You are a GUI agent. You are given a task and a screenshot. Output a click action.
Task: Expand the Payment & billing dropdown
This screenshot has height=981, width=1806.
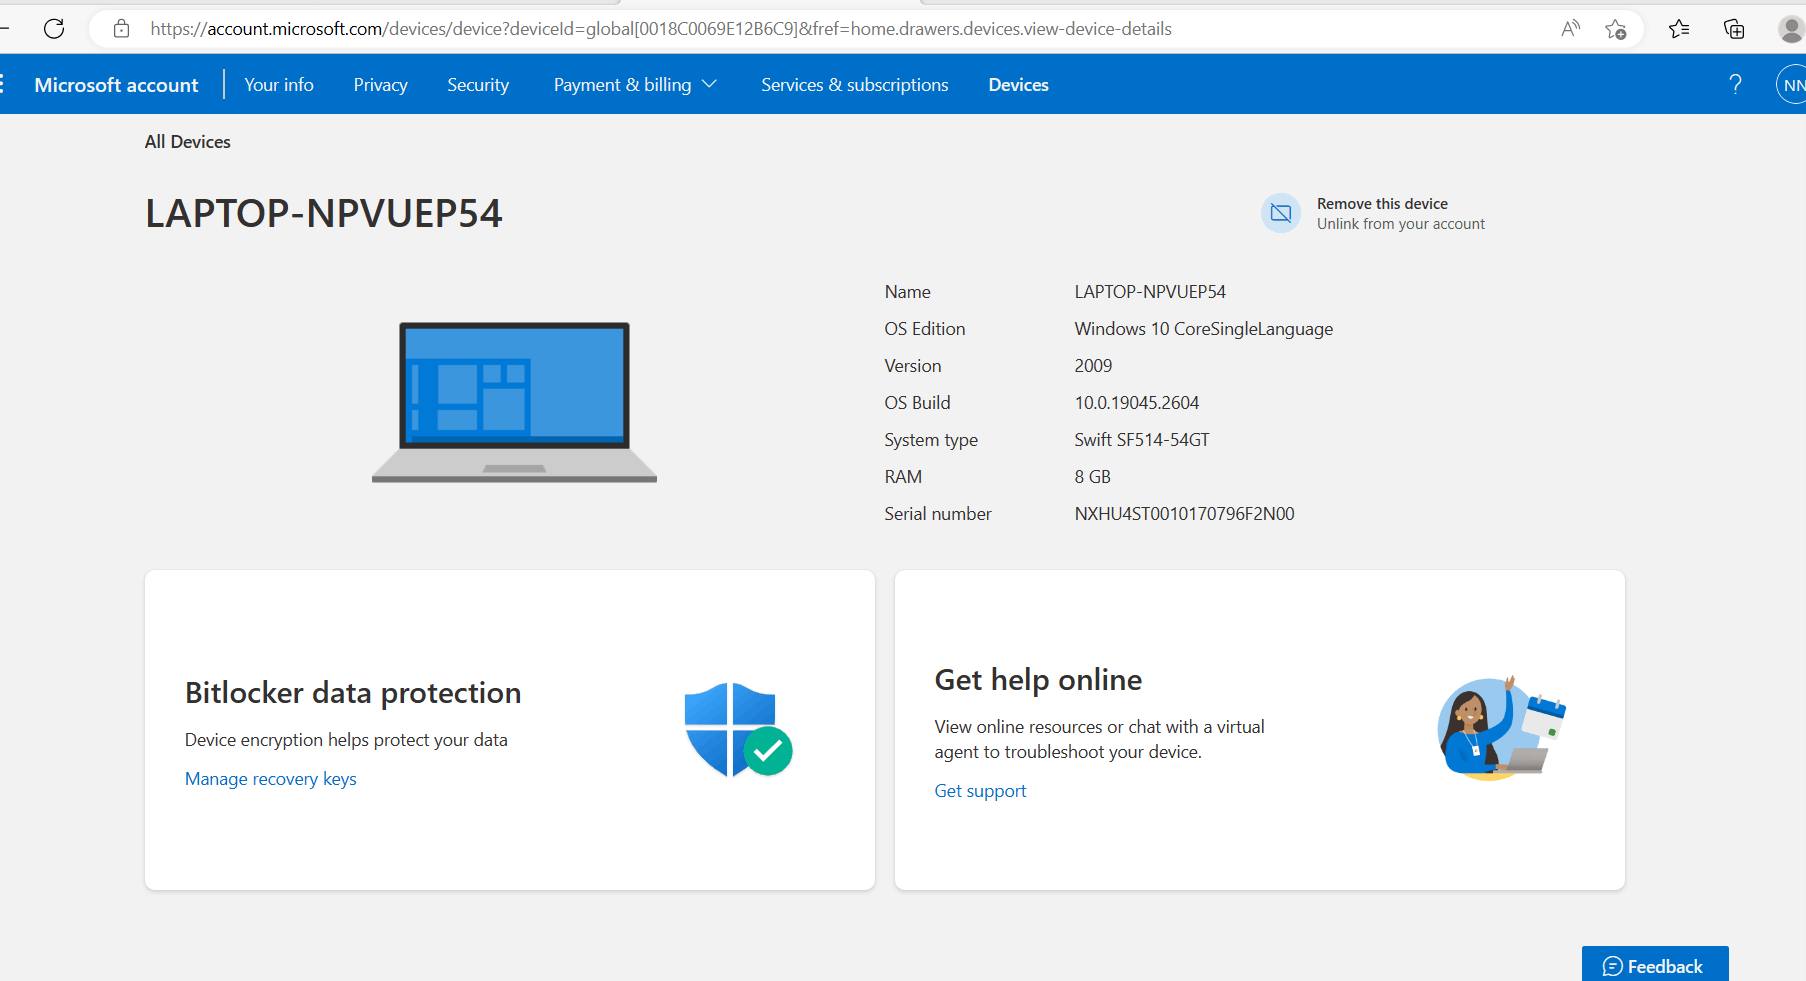click(635, 85)
